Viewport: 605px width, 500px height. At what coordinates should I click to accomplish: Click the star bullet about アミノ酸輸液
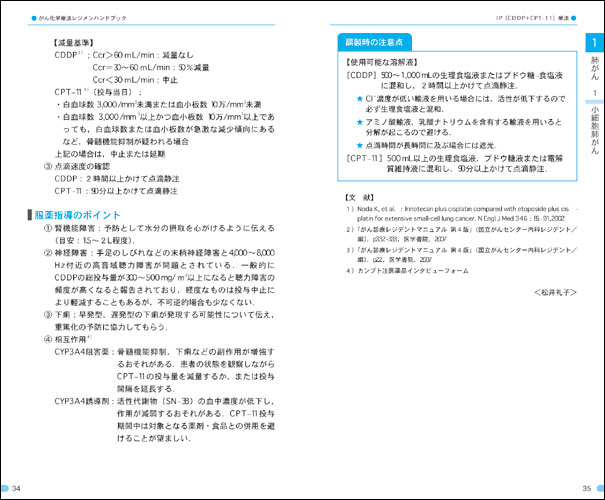pyautogui.click(x=359, y=120)
